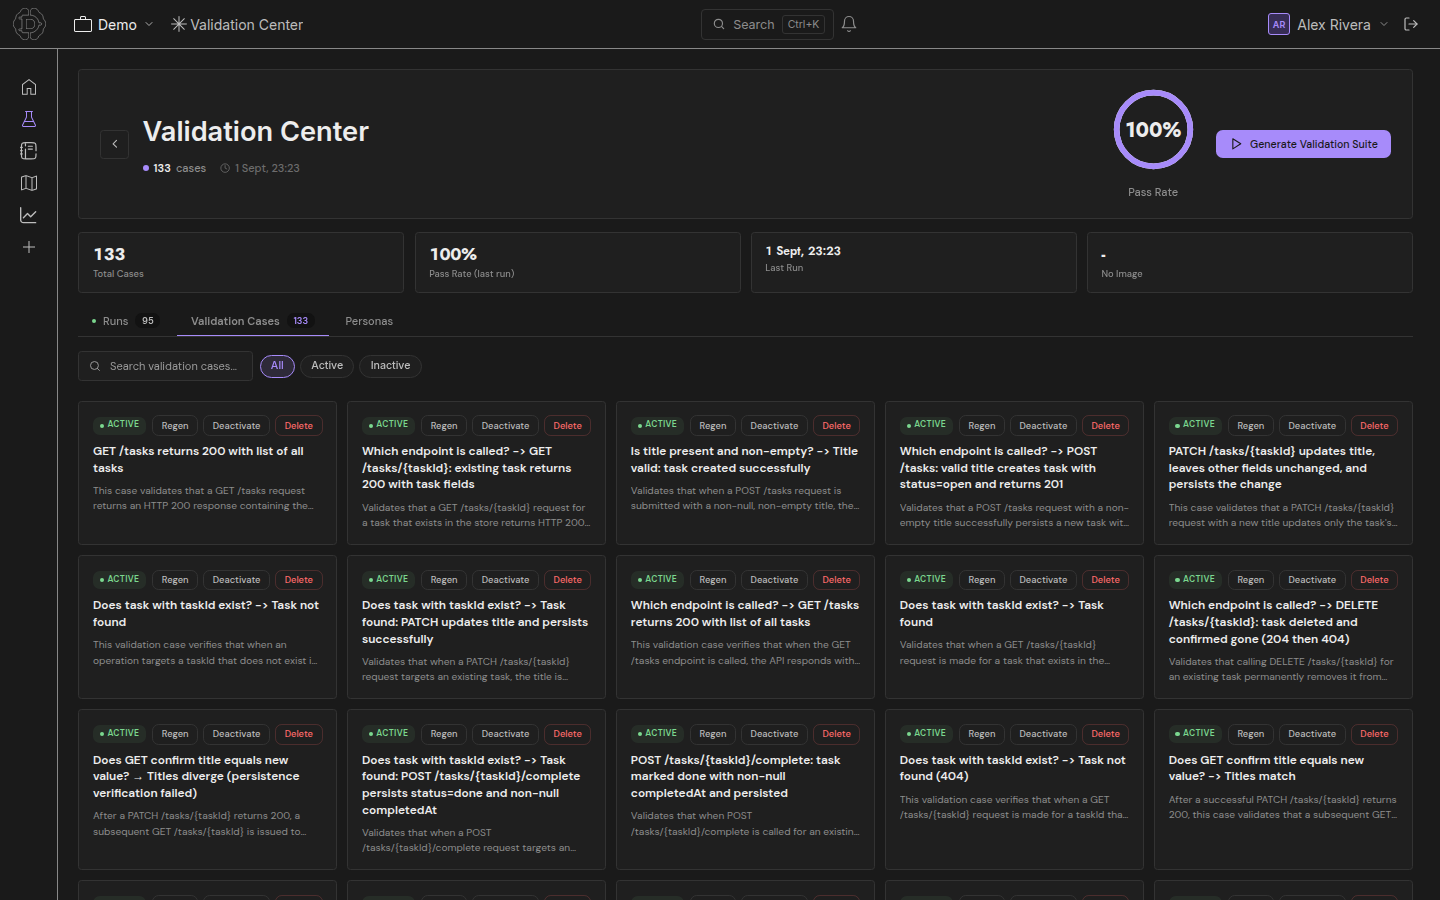Click the AR user avatar badge

[1279, 24]
